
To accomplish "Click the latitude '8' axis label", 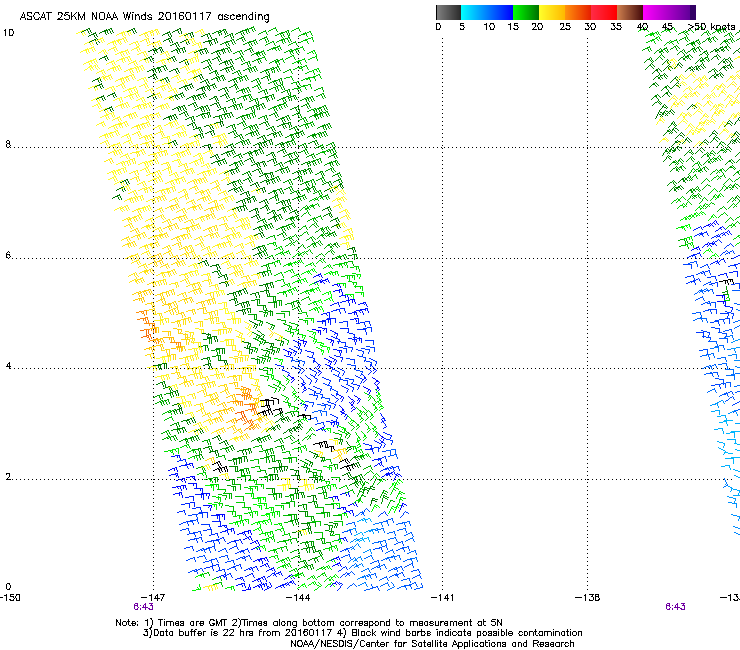I will coord(8,144).
